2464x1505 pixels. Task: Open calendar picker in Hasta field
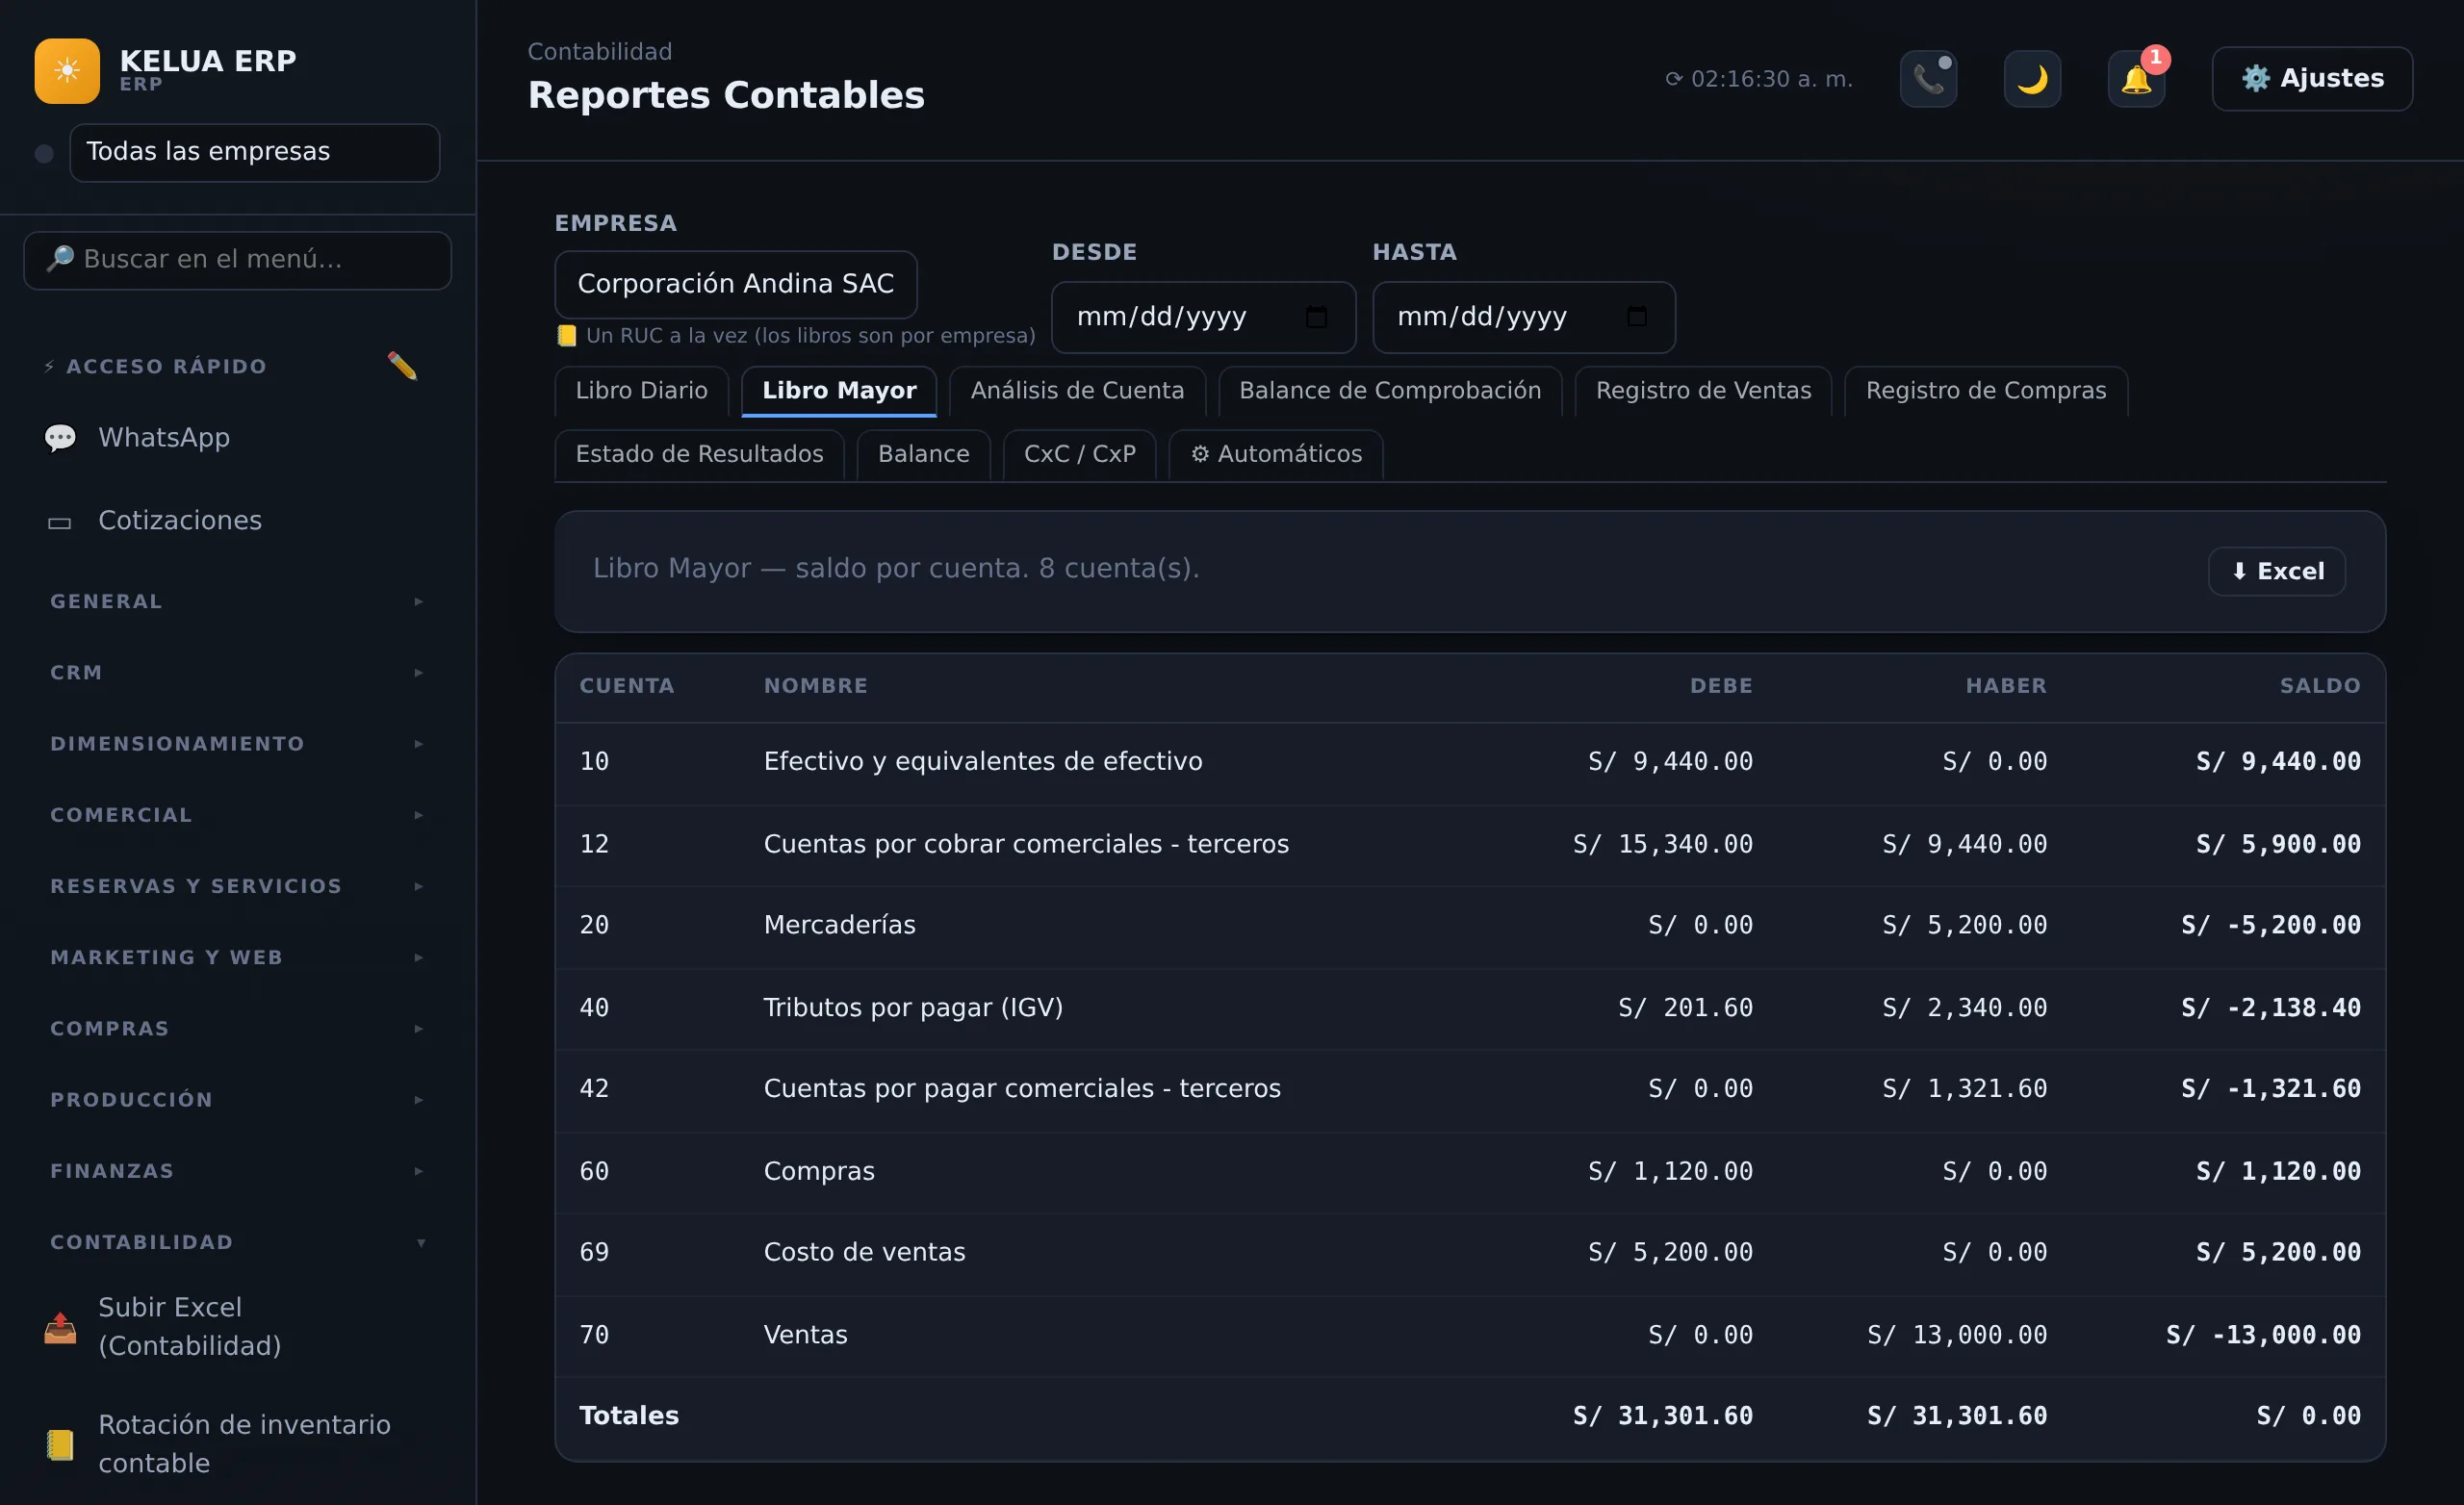[x=1636, y=317]
